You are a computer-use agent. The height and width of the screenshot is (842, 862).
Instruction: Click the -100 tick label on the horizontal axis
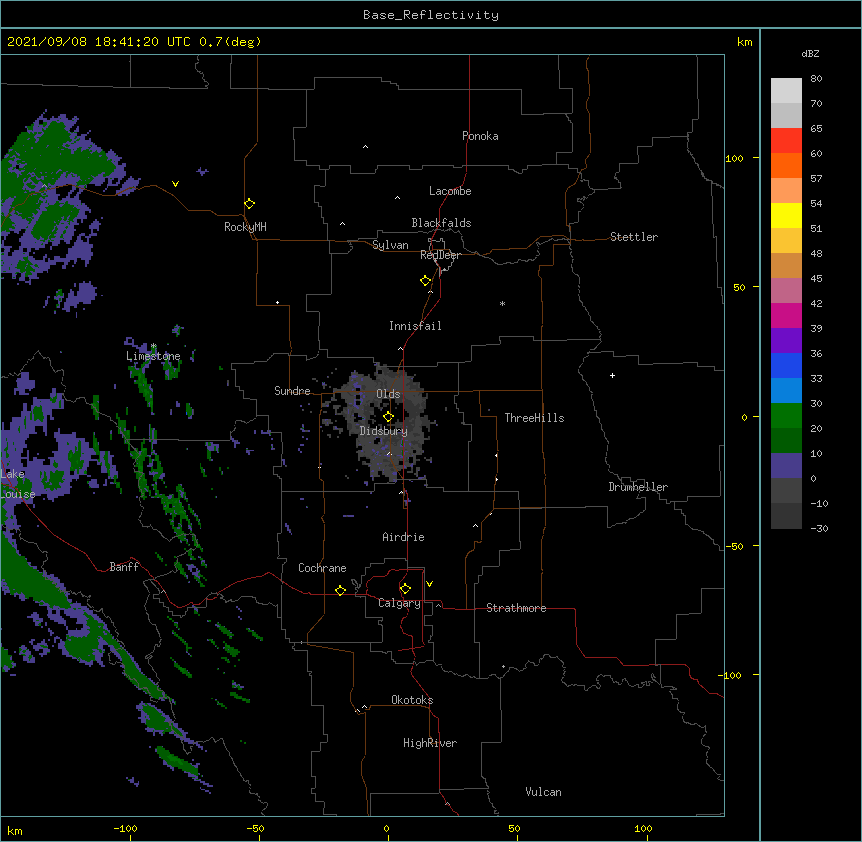click(x=125, y=829)
